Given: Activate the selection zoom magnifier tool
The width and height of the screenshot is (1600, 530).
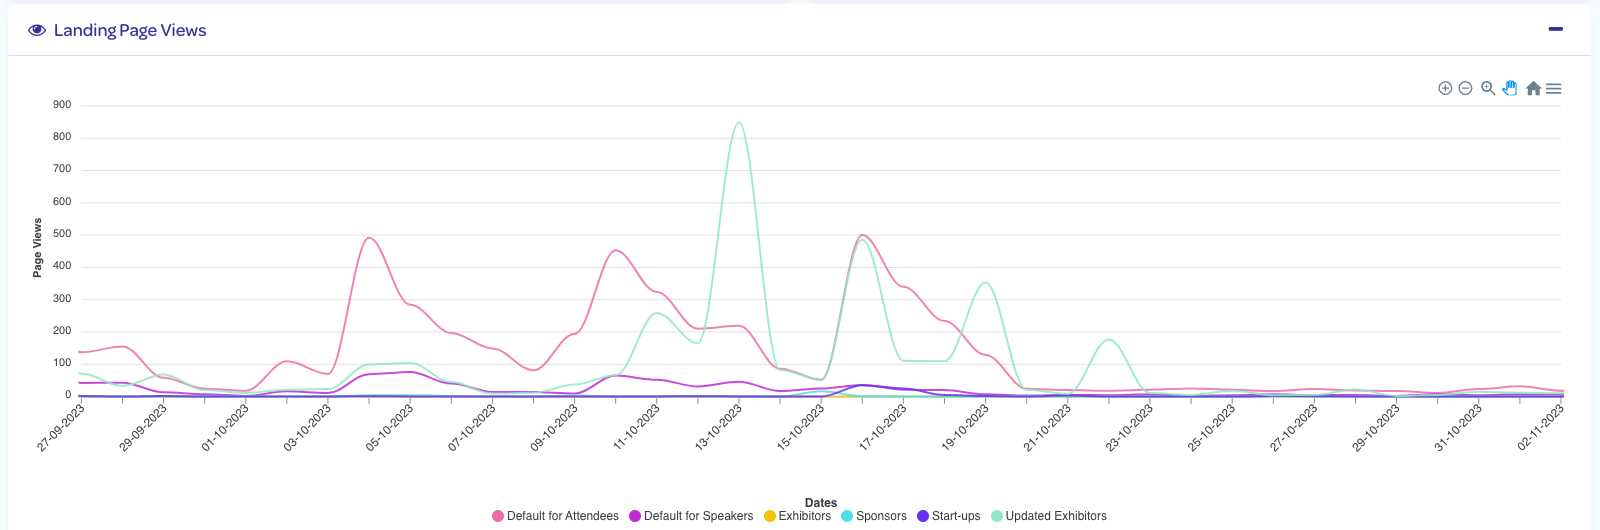Looking at the screenshot, I should 1488,89.
